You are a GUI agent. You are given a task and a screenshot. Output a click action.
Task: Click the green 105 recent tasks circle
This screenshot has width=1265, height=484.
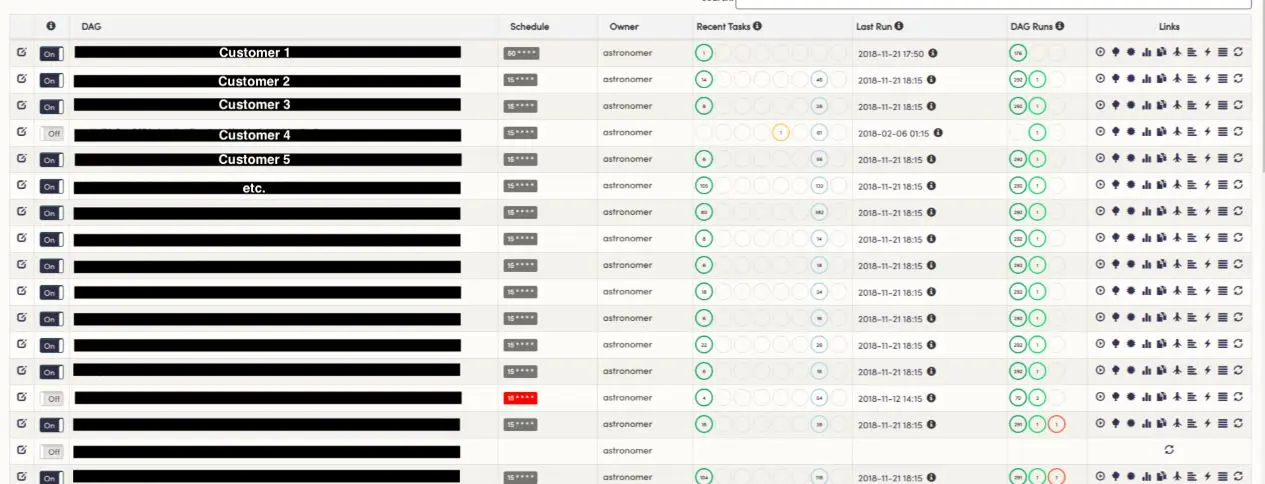click(704, 185)
